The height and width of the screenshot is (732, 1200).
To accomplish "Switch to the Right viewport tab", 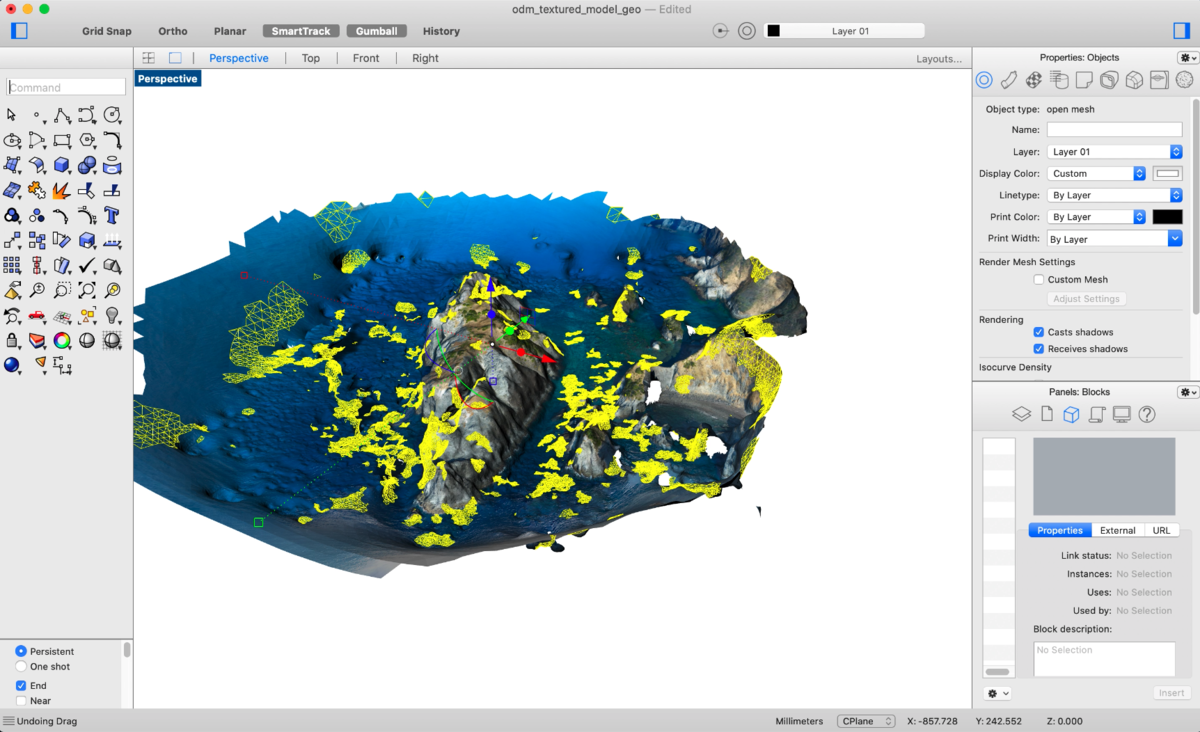I will (425, 58).
